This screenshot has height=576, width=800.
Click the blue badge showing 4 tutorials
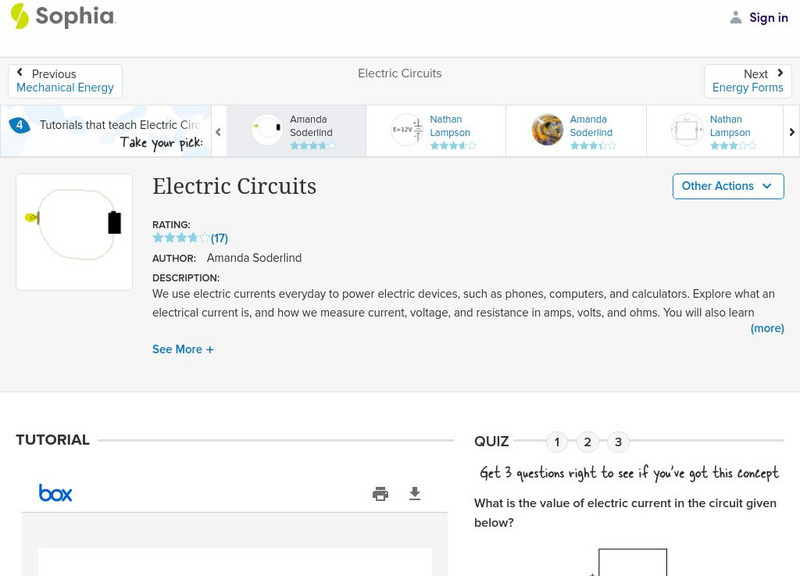[19, 124]
